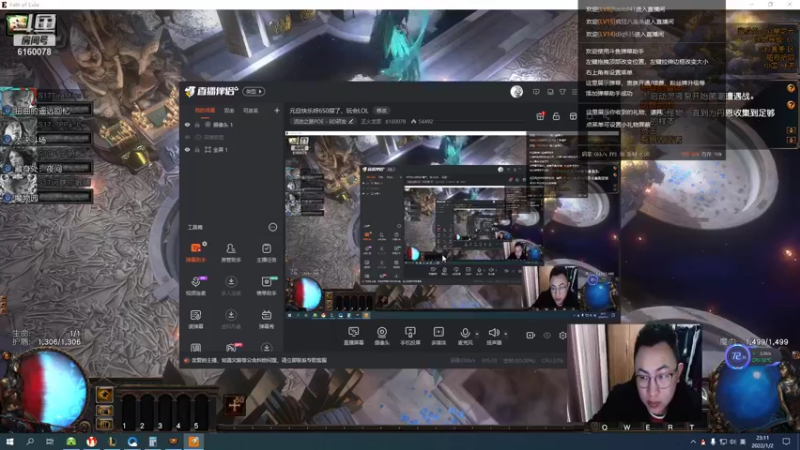This screenshot has width=800, height=450.
Task: Open the 视频连麦 tool icon
Action: [195, 286]
